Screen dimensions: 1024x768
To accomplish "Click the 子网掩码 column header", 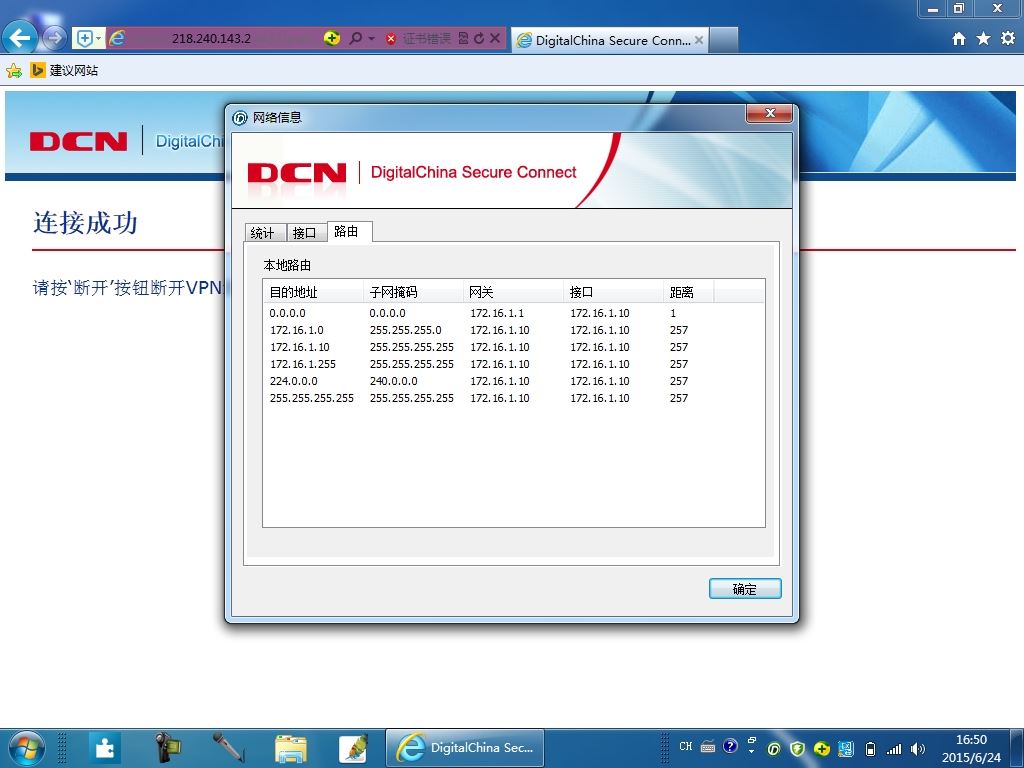I will click(x=413, y=292).
